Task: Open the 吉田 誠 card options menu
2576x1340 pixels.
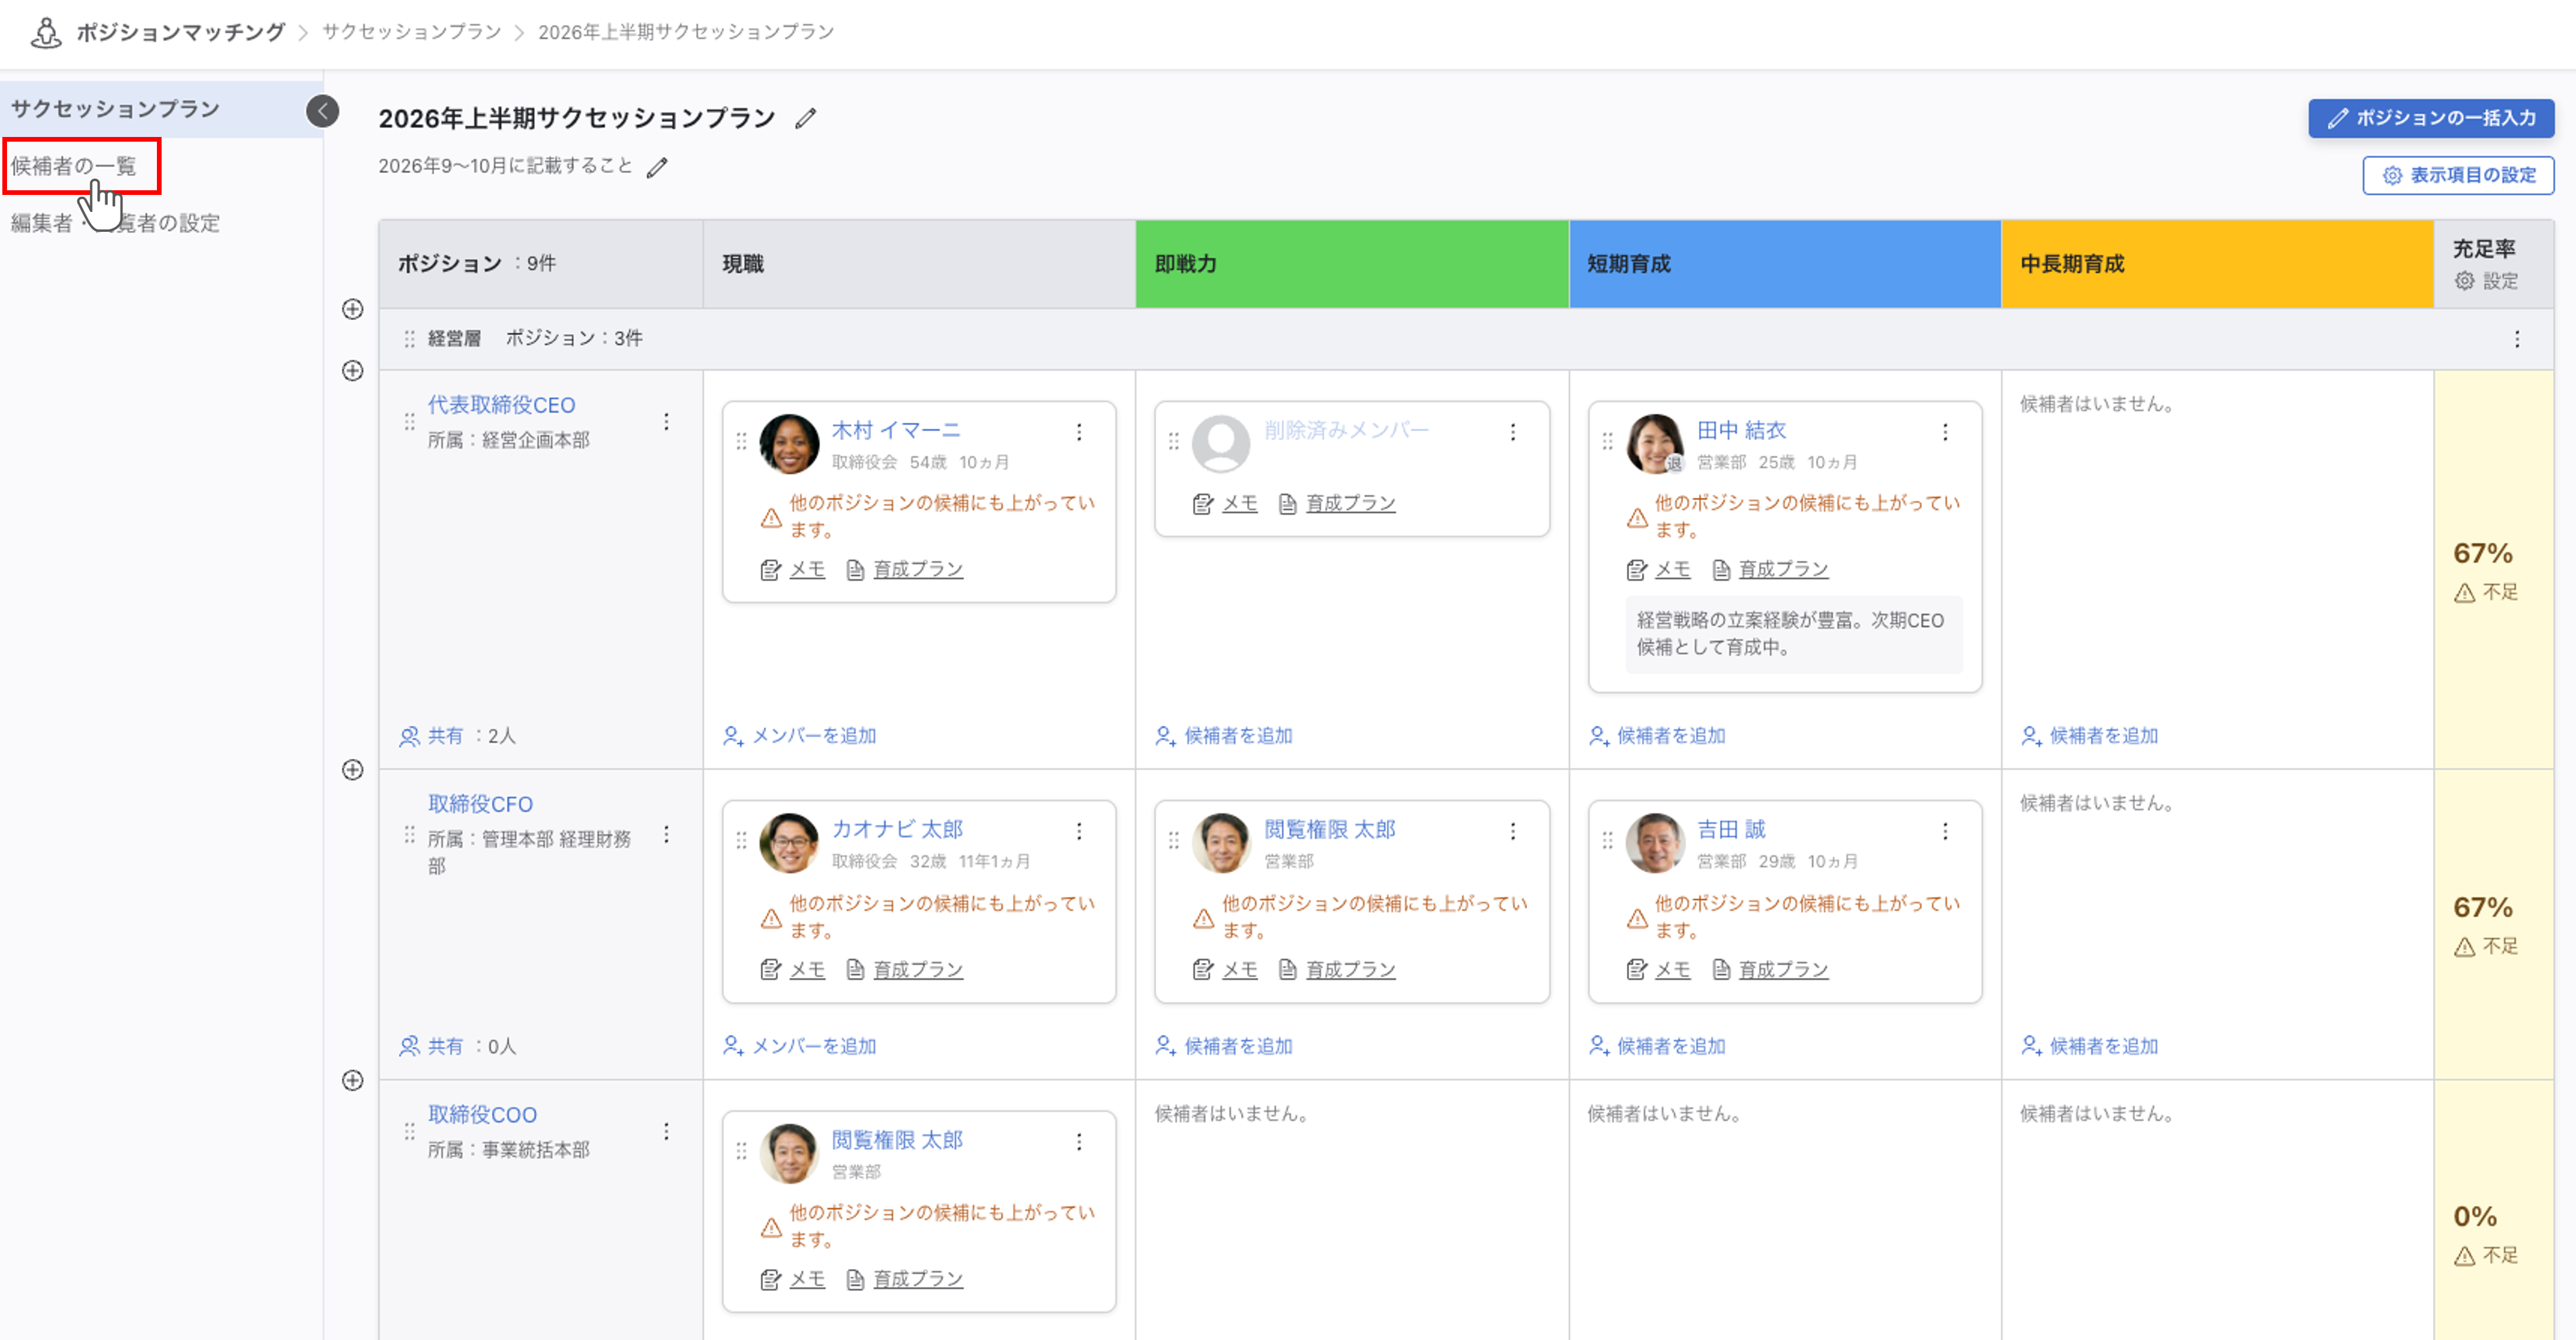Action: [1945, 831]
